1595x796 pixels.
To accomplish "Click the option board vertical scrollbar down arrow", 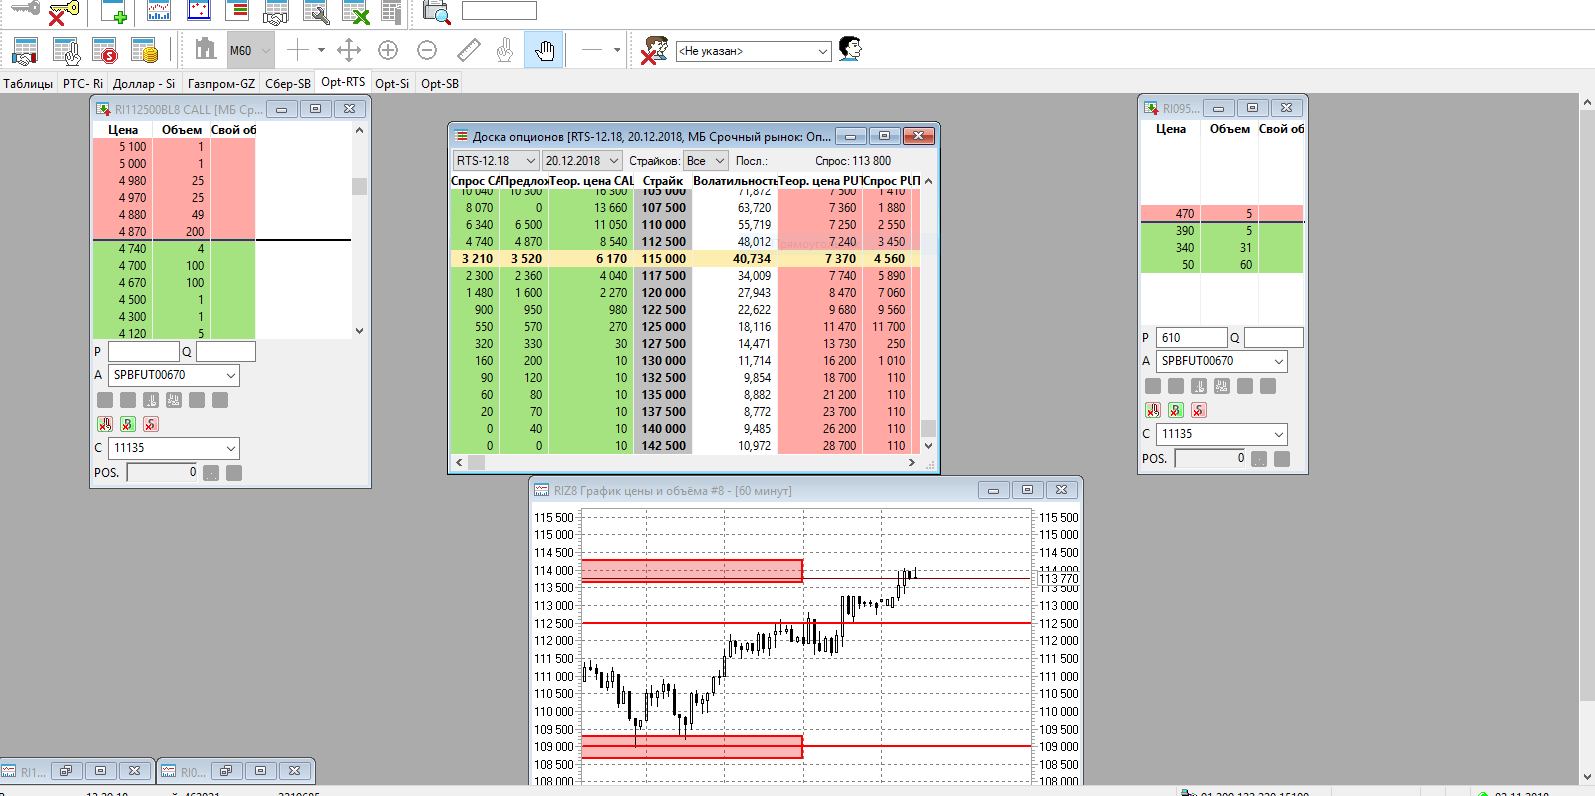I will coord(928,446).
